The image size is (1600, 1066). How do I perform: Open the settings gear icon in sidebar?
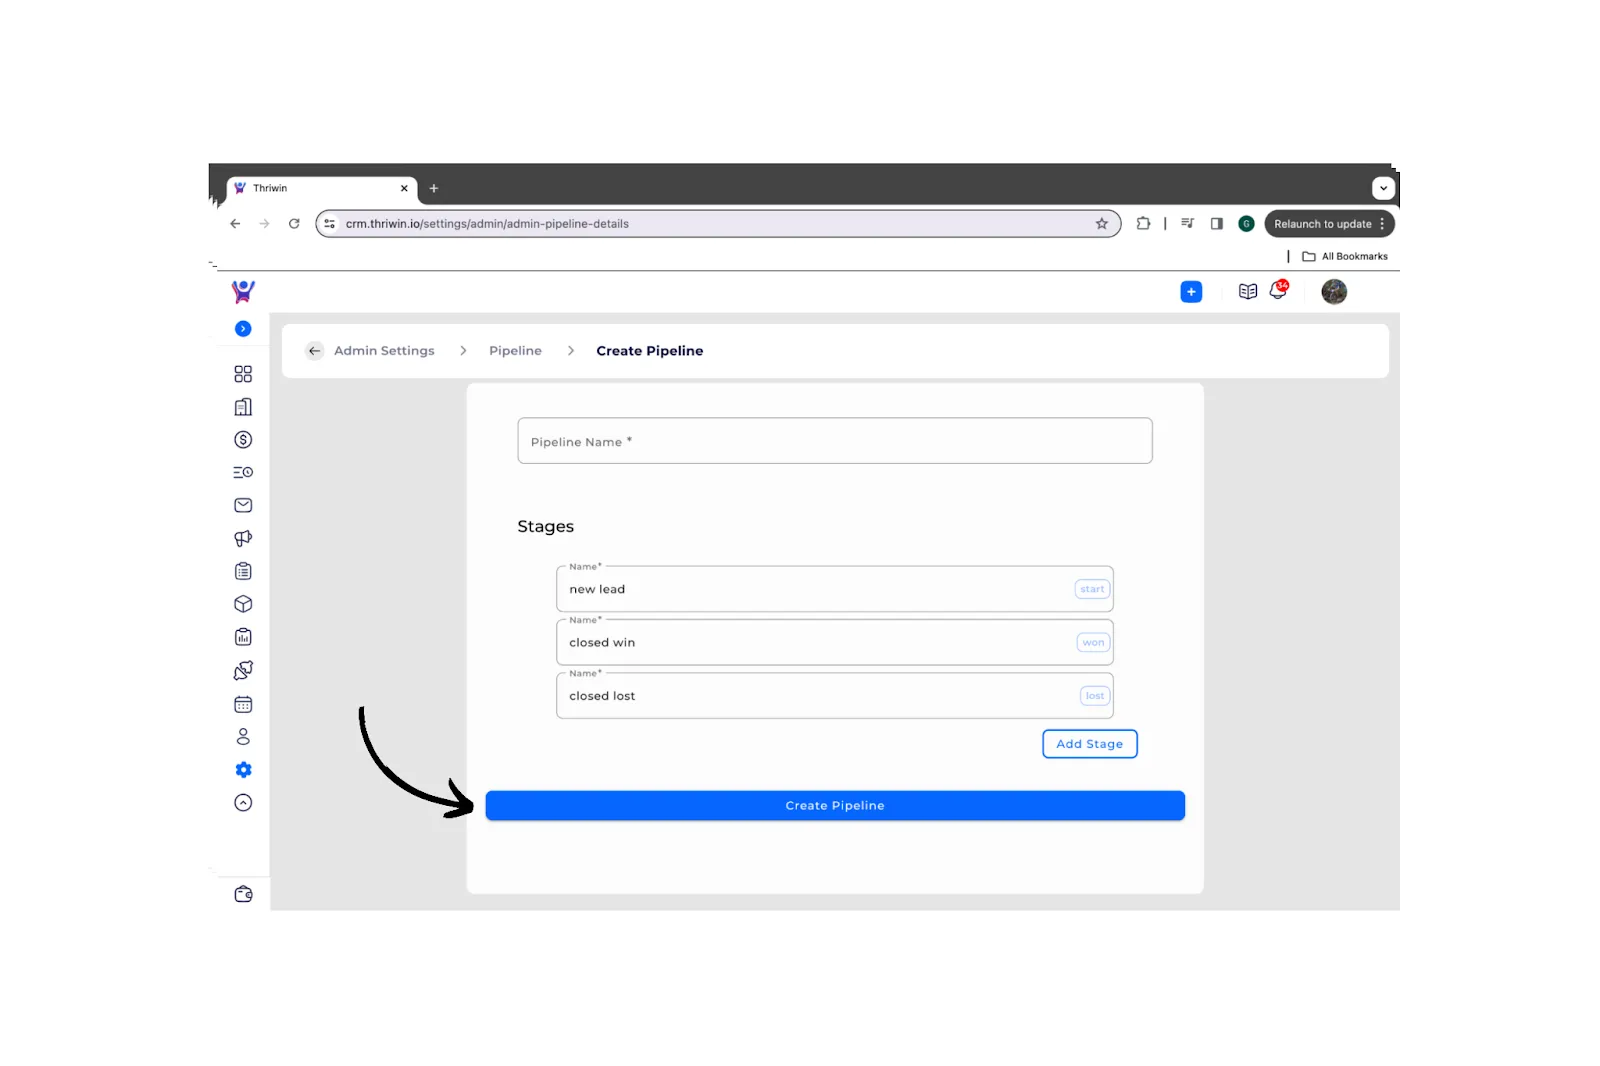coord(243,770)
